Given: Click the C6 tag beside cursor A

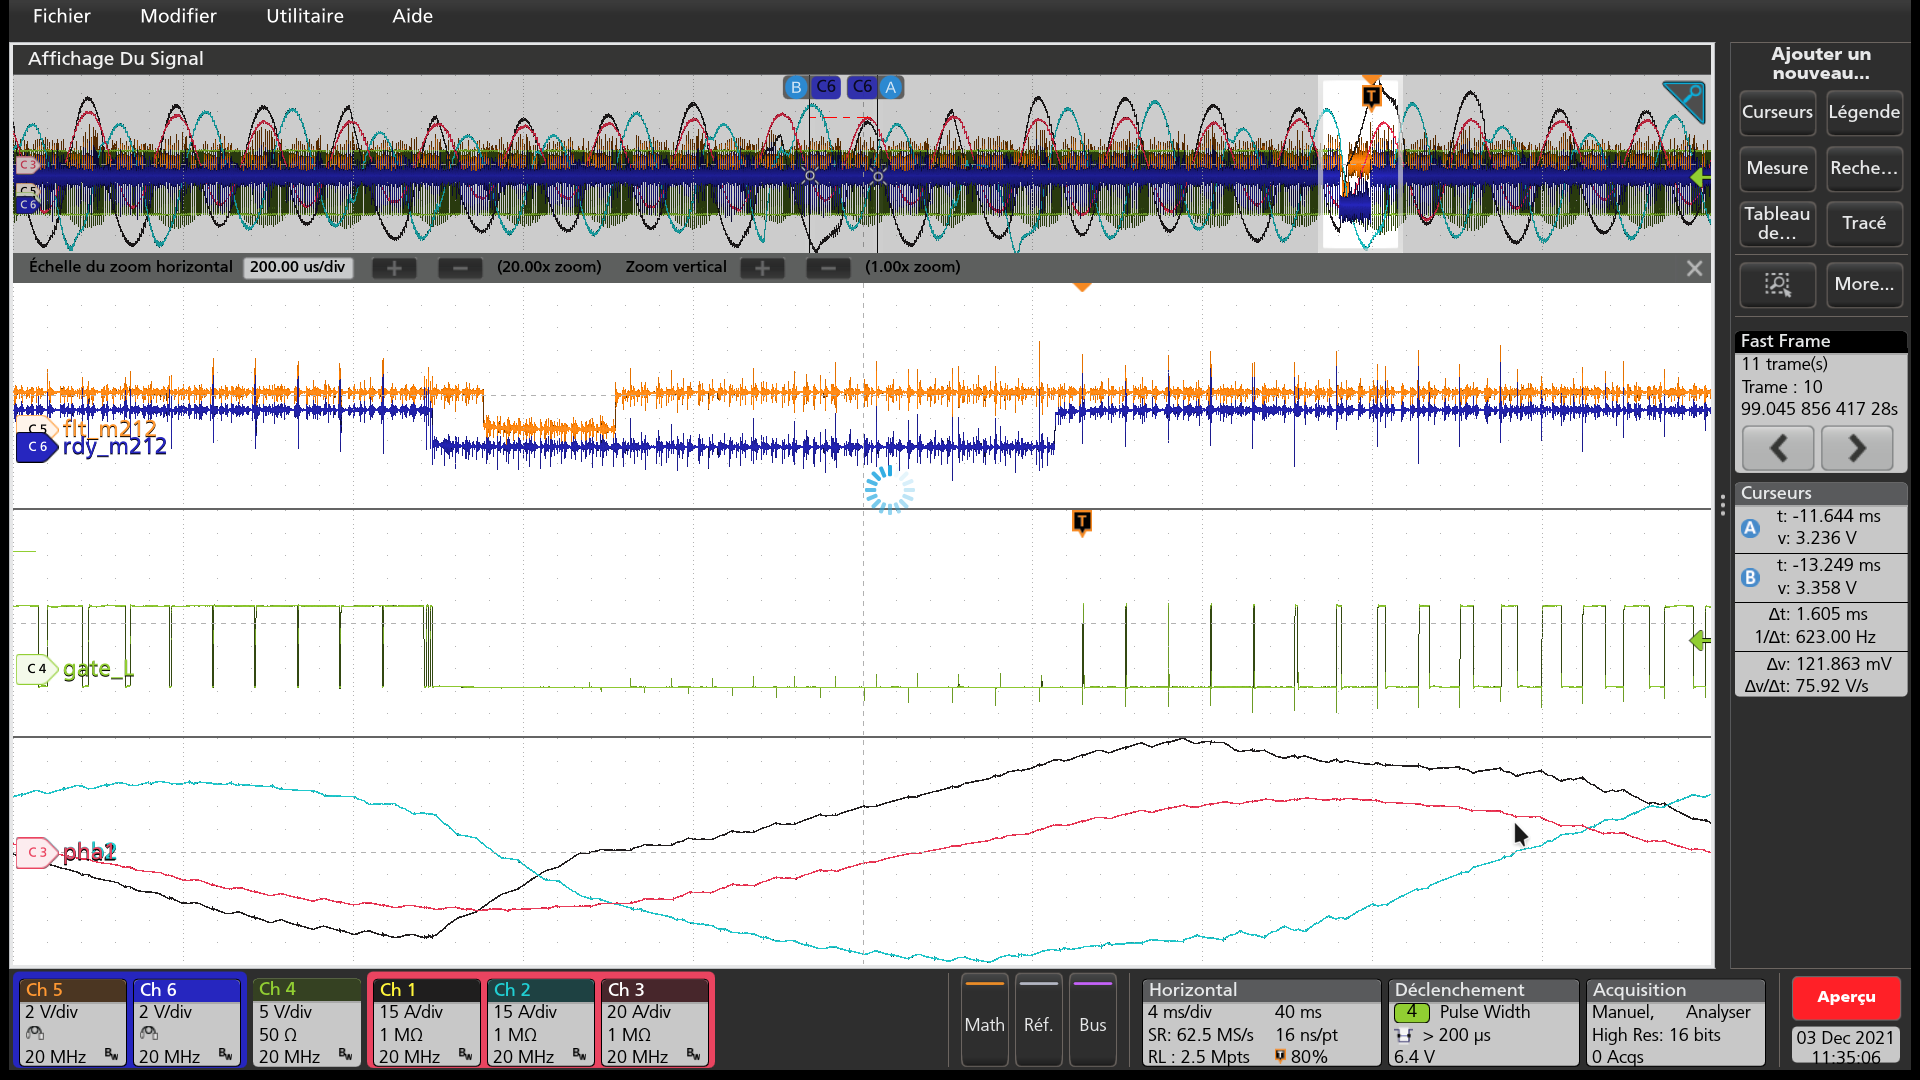Looking at the screenshot, I should (862, 87).
